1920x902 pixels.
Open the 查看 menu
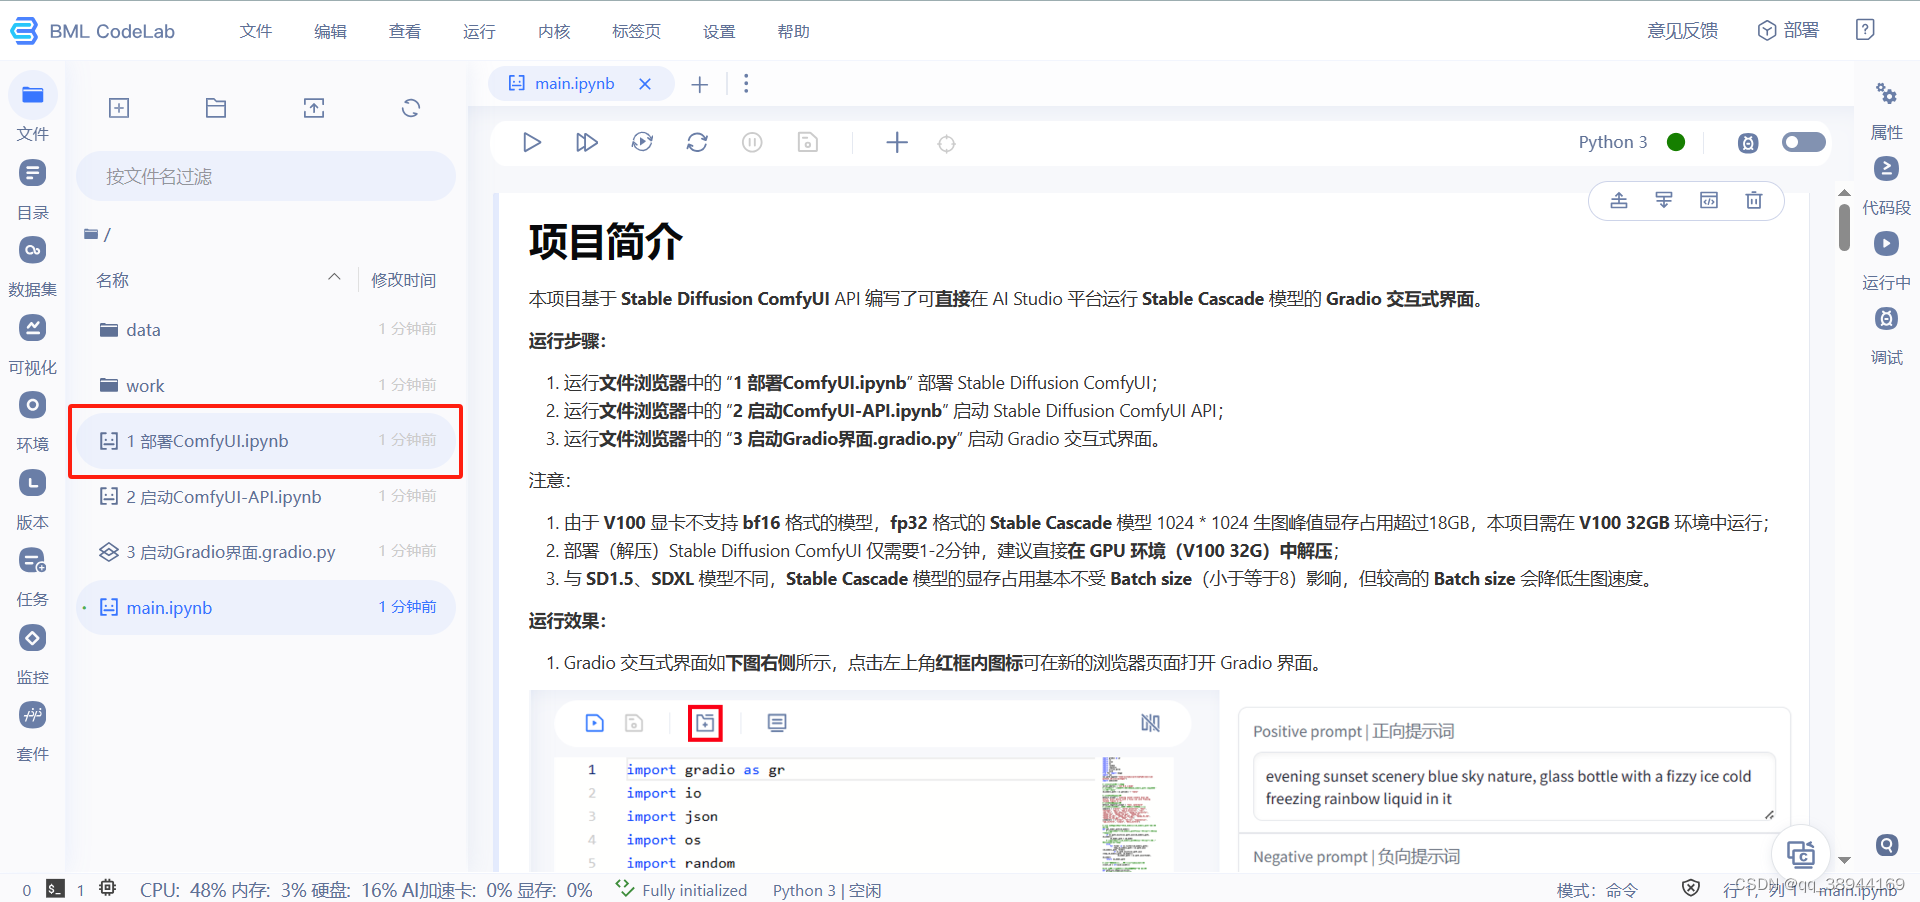(405, 31)
